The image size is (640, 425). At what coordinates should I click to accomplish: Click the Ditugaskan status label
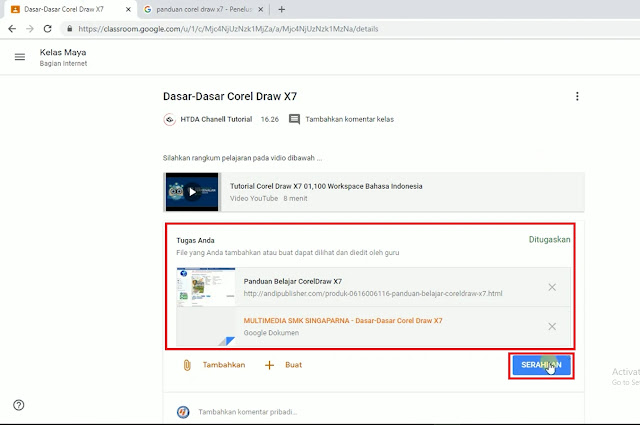pyautogui.click(x=549, y=240)
